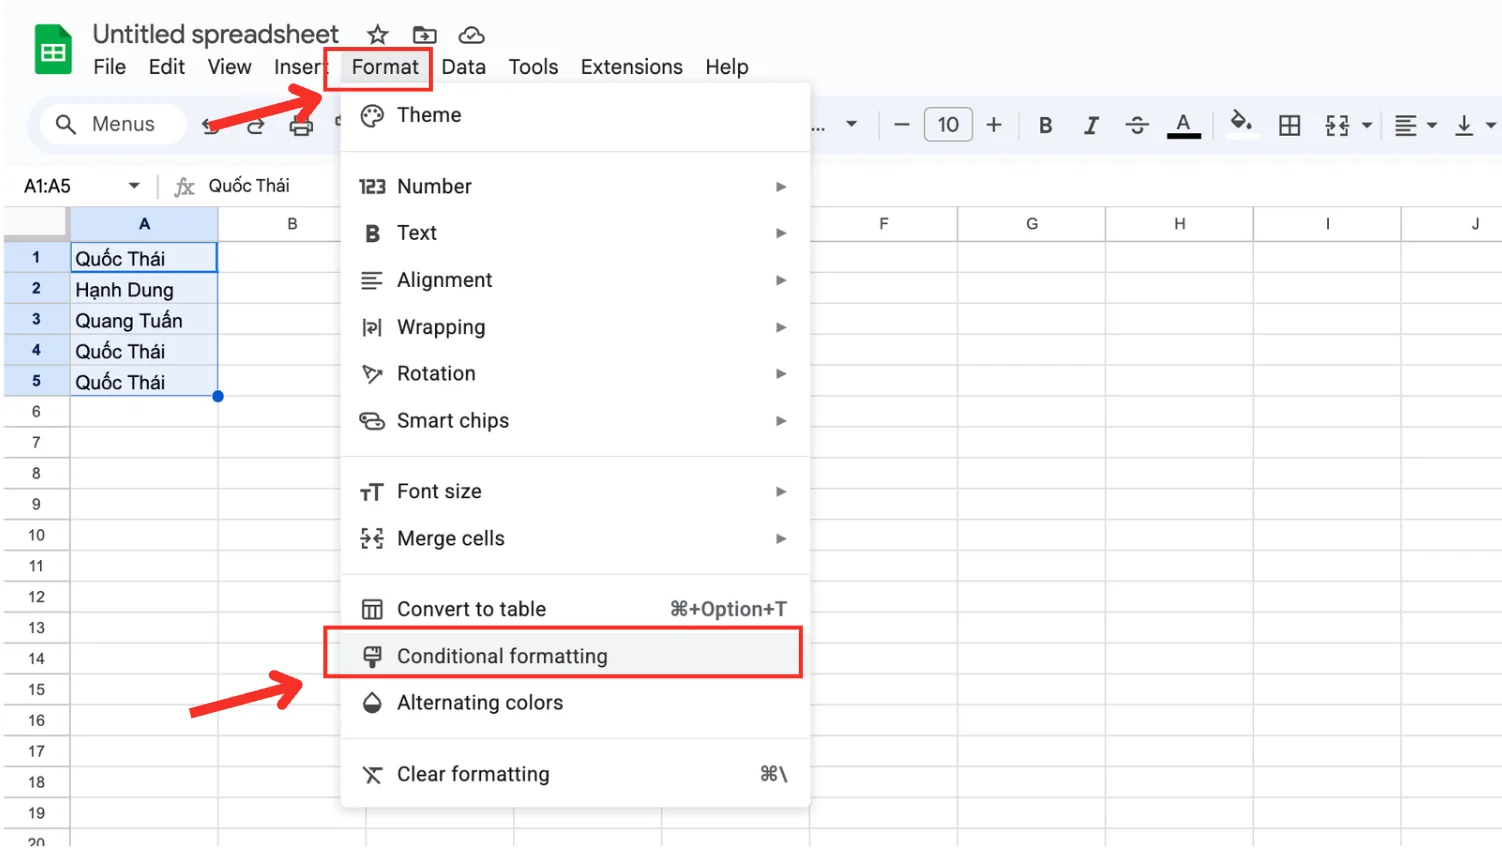Open the Format menu

coord(385,67)
